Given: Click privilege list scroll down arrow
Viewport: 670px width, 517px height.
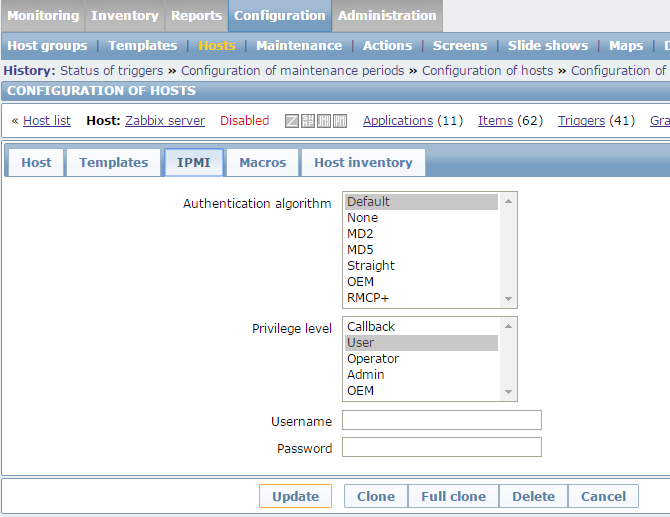Looking at the screenshot, I should click(508, 392).
